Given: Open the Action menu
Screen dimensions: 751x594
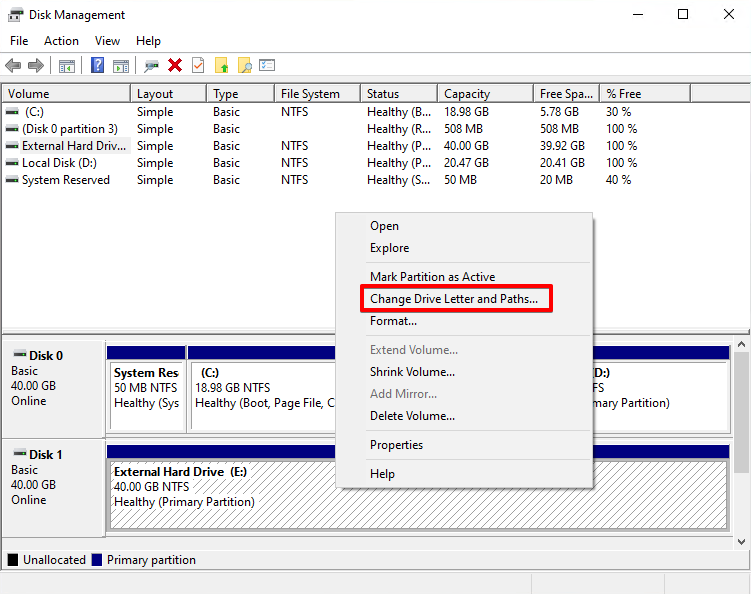Looking at the screenshot, I should tap(61, 41).
